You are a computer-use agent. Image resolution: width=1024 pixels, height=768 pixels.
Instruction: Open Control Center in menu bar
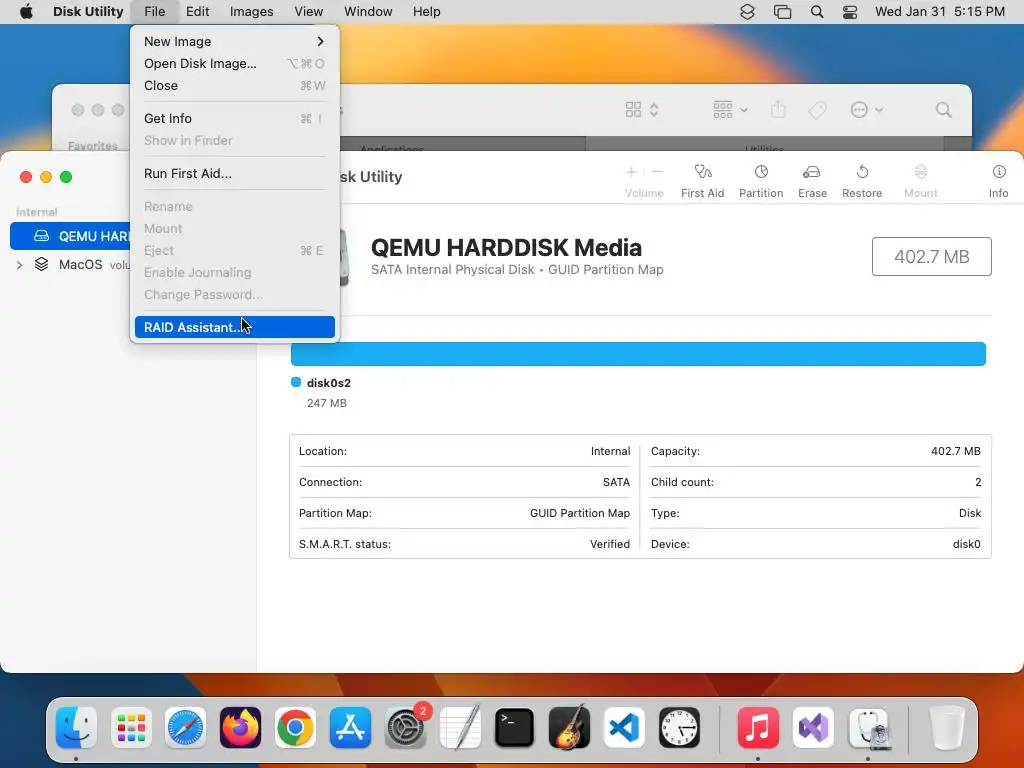coord(850,12)
